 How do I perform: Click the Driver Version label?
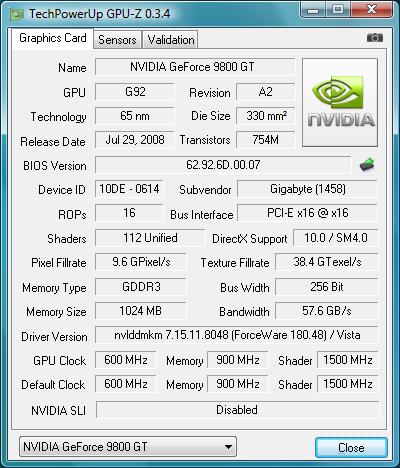[x=54, y=337]
